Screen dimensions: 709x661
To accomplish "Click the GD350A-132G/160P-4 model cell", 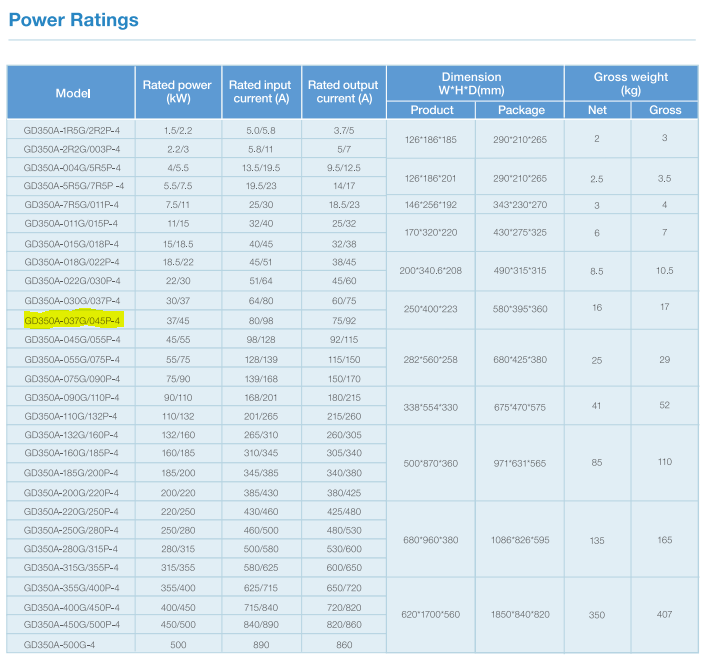I will click(72, 435).
